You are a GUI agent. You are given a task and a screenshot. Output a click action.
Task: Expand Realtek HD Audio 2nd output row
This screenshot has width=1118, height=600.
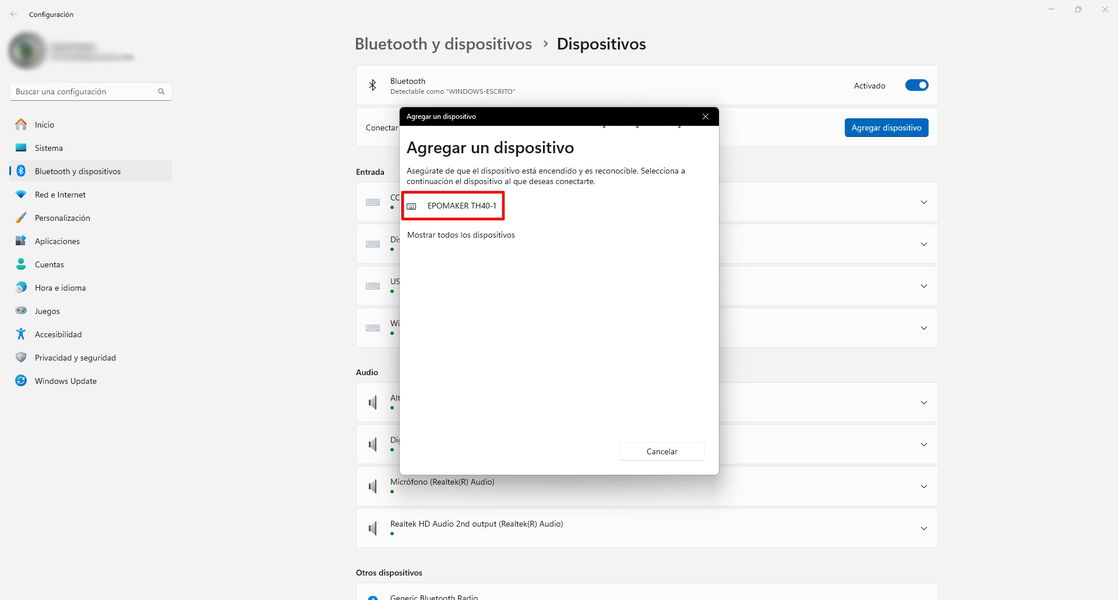923,529
